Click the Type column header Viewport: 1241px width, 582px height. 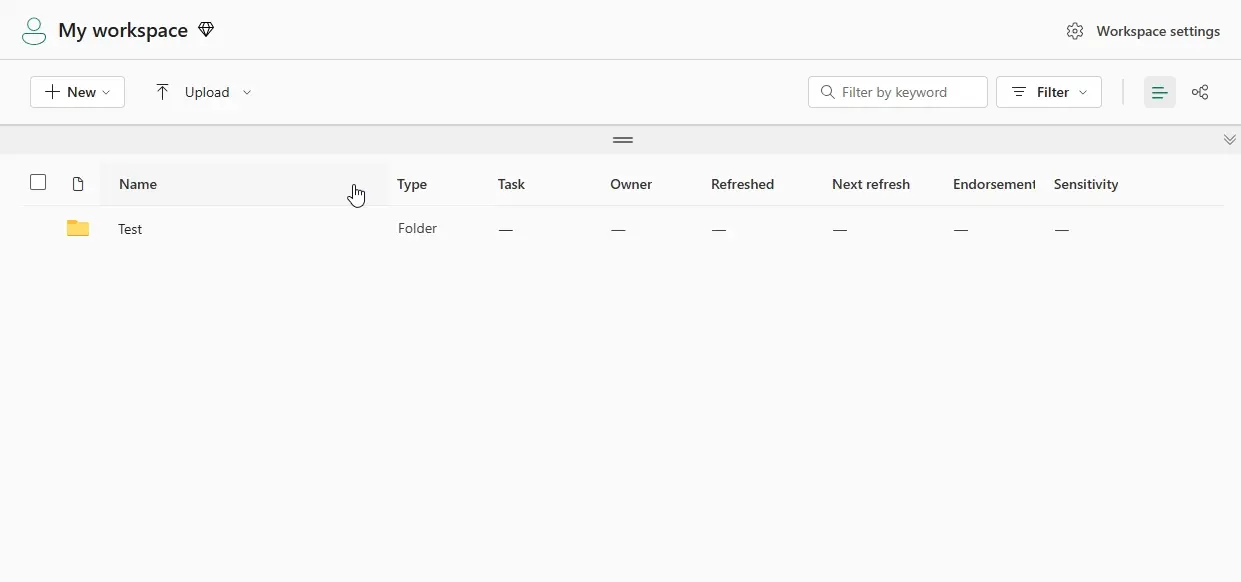click(412, 184)
